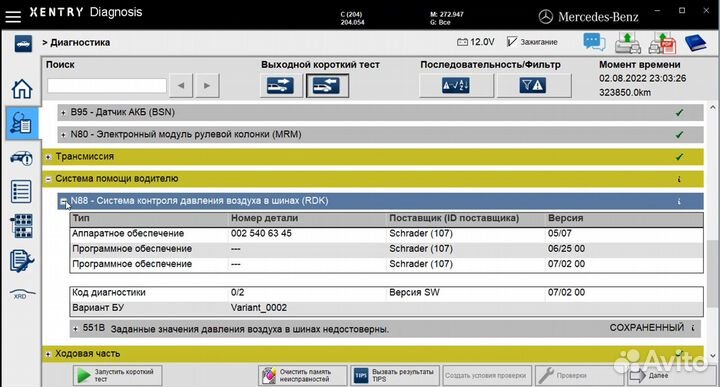Go to previous search result arrow
Screen dimensions: 720x387
pyautogui.click(x=181, y=85)
